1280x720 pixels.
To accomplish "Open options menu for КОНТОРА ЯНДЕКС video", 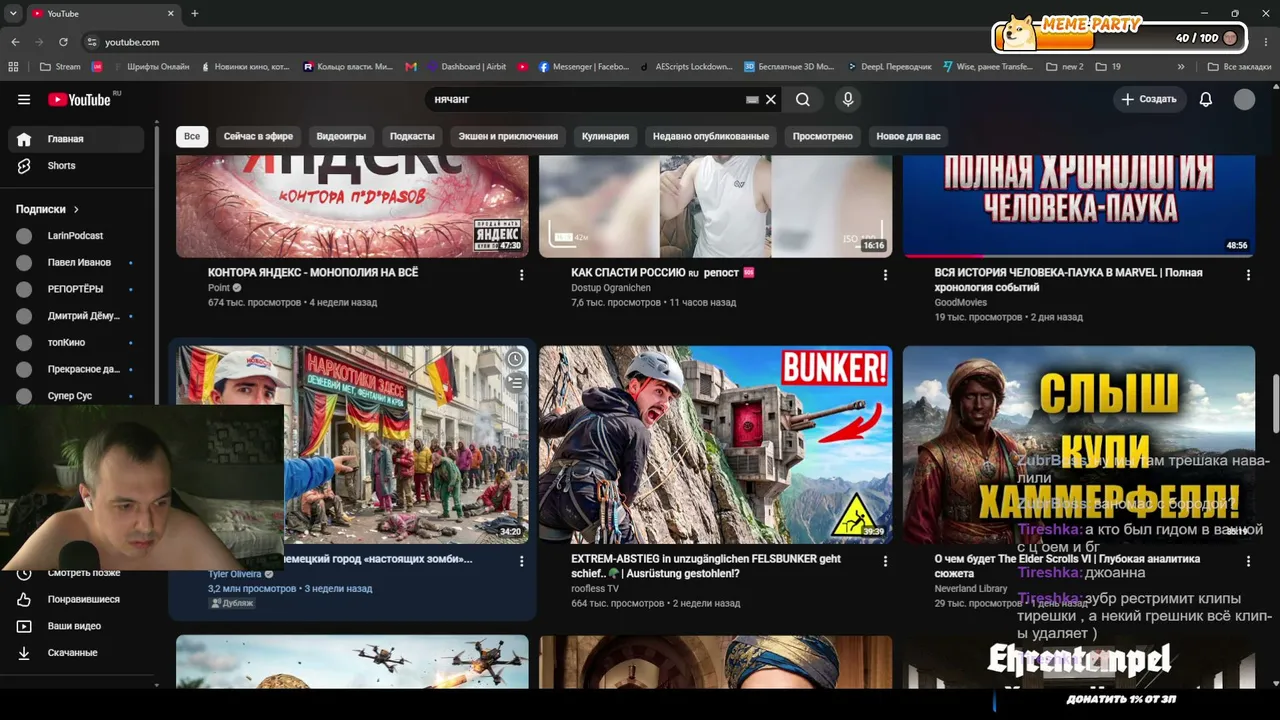I will [x=521, y=275].
